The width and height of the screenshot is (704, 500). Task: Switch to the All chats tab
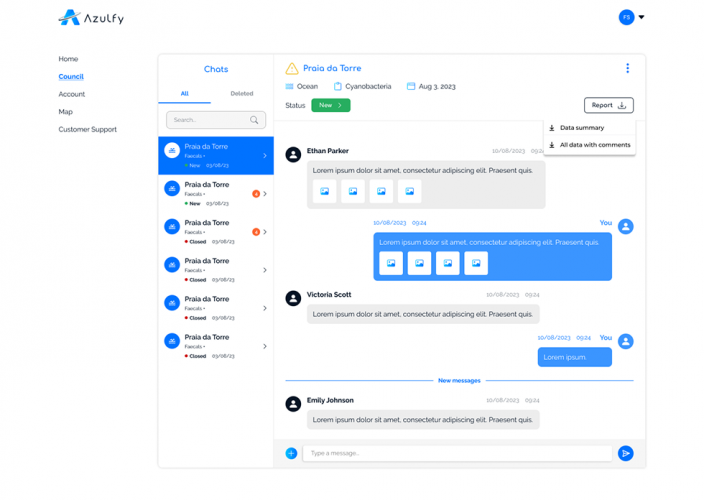(185, 93)
